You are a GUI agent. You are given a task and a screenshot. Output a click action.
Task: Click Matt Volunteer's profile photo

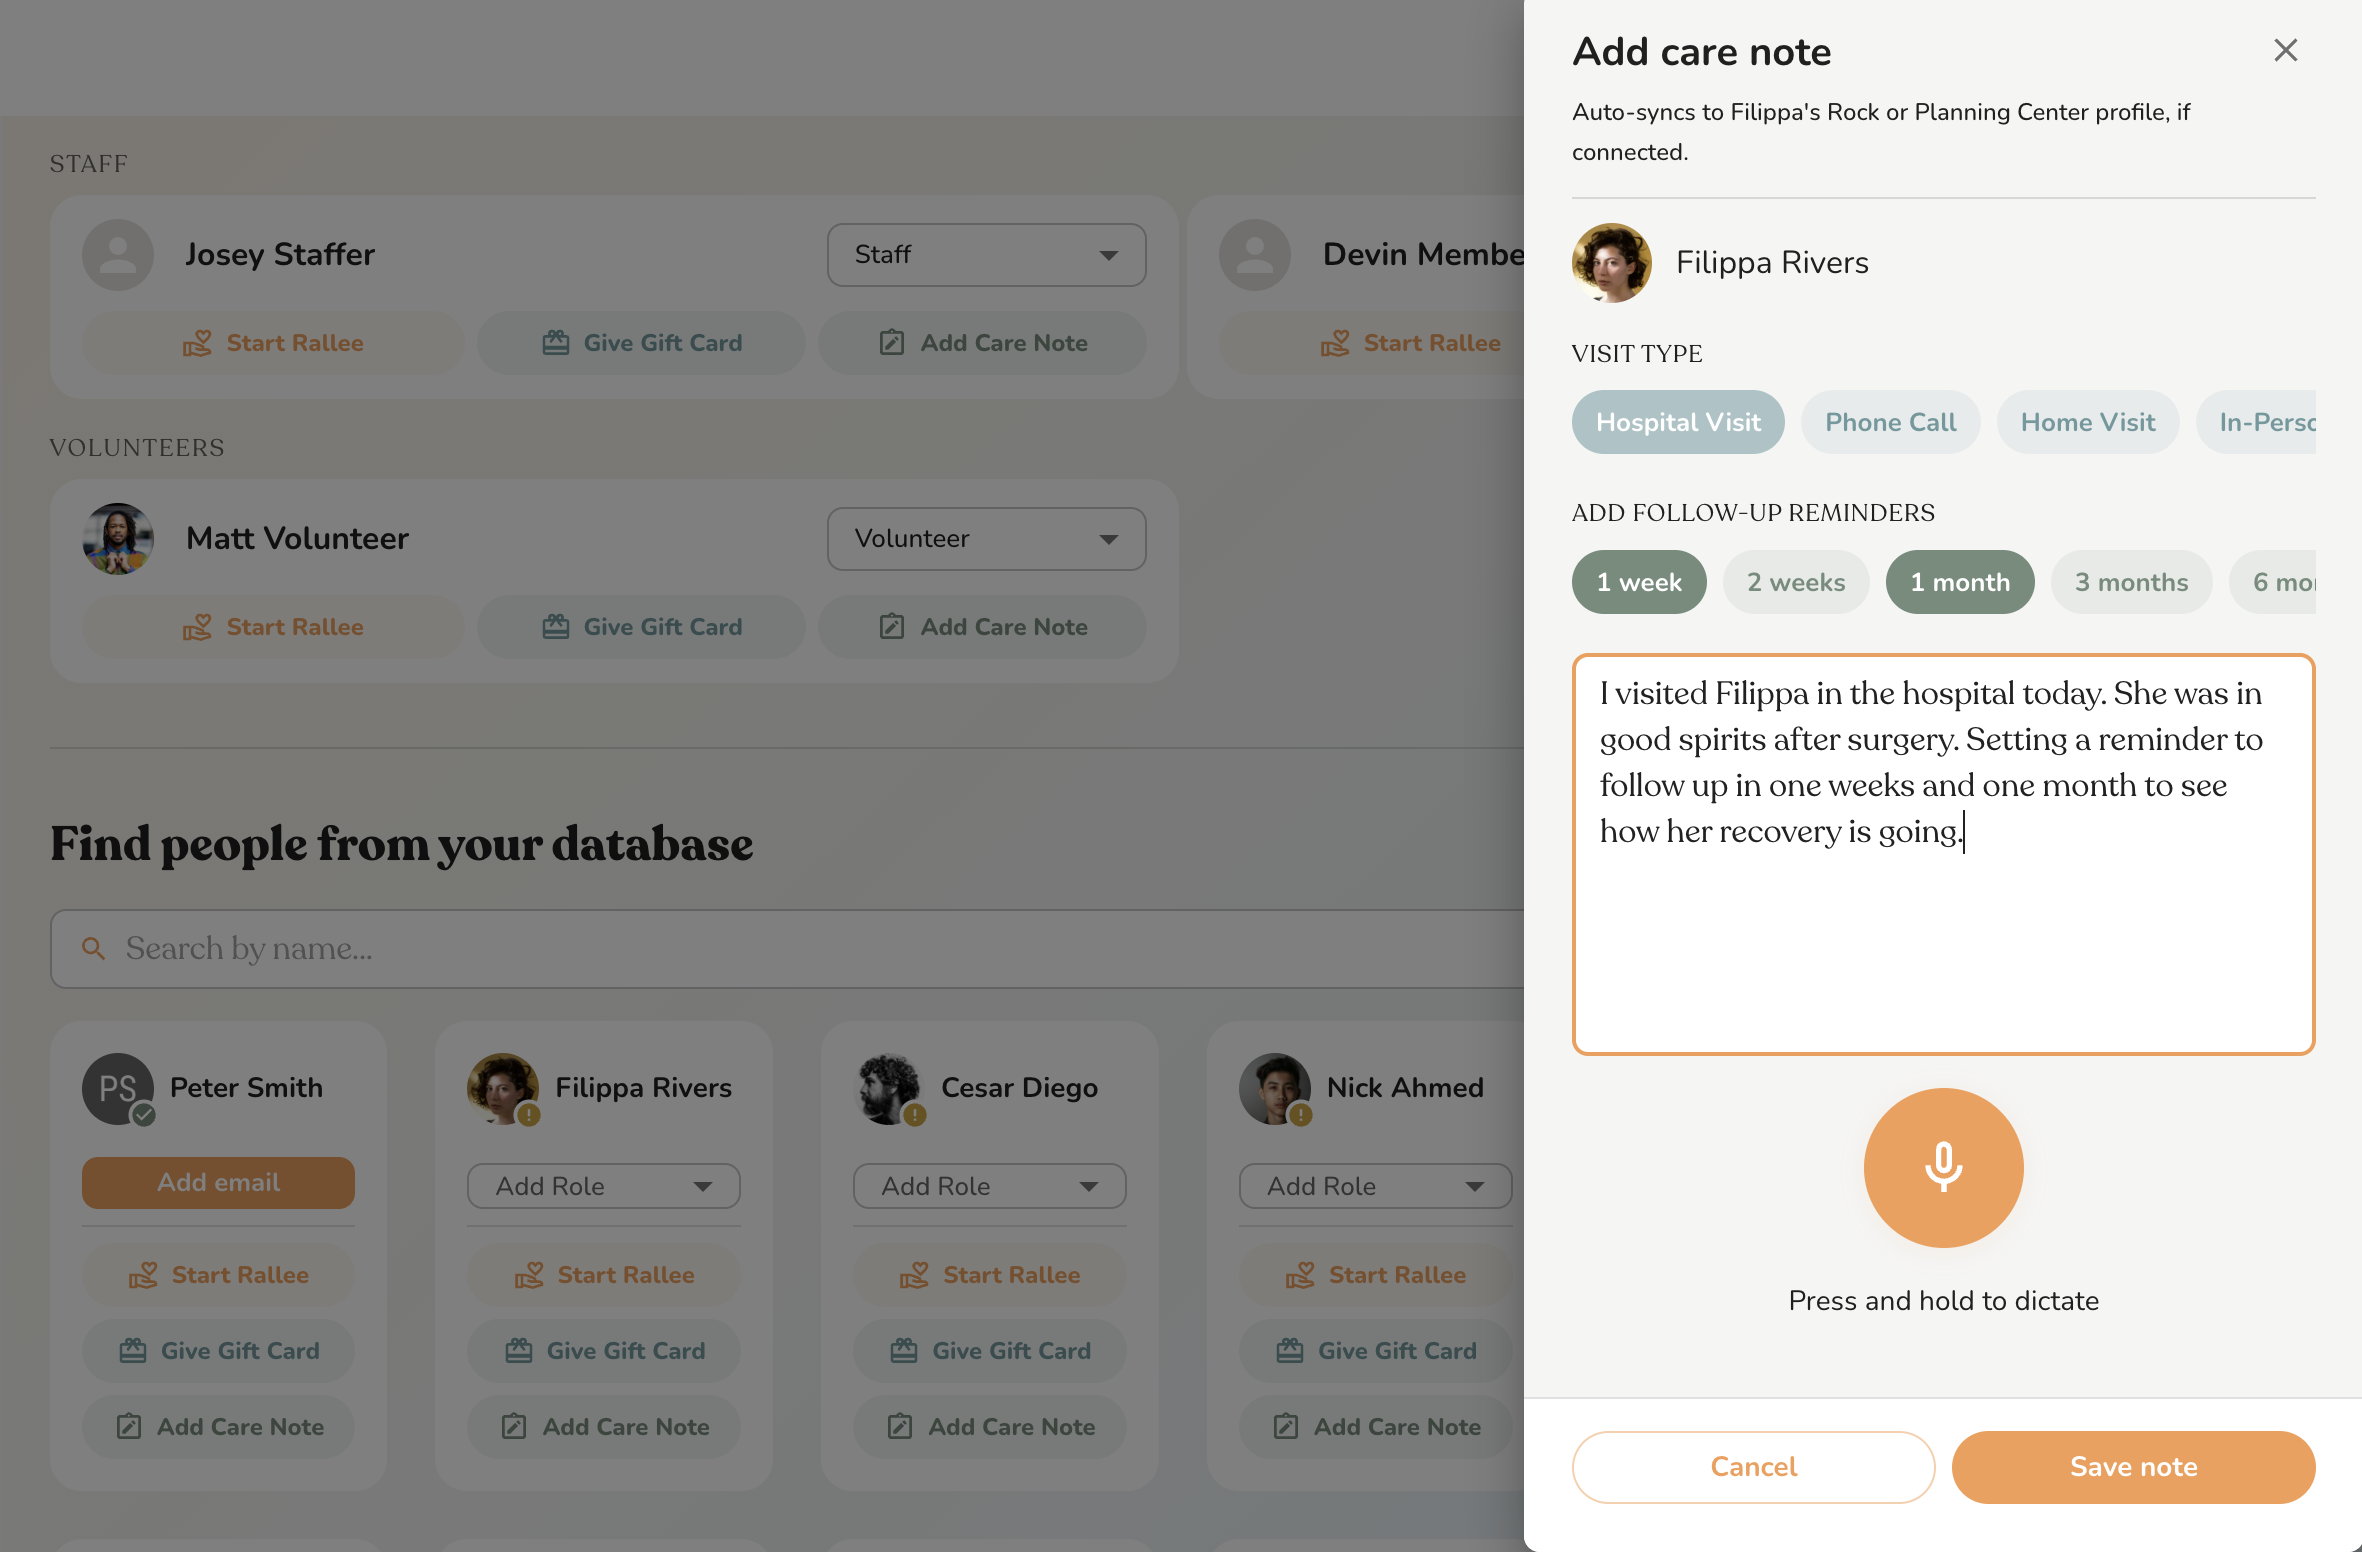[118, 539]
